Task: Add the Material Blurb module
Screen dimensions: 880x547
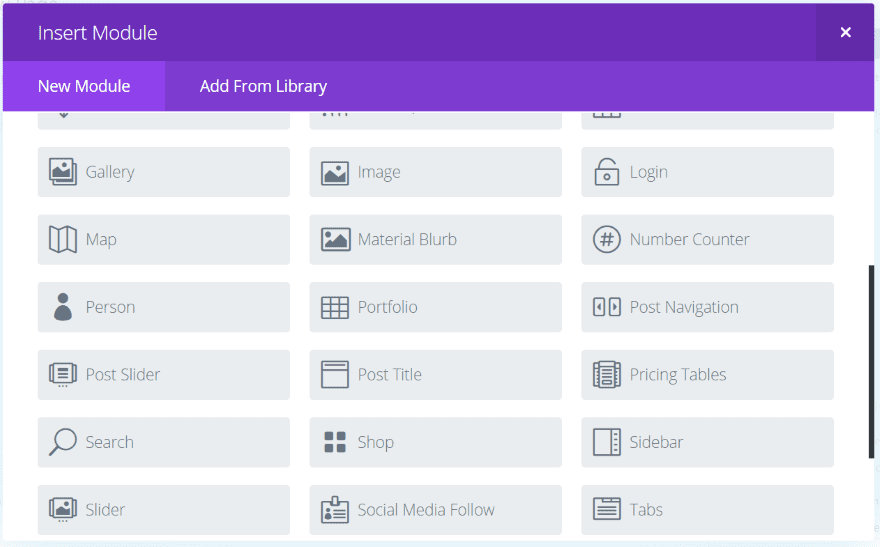Action: [435, 240]
